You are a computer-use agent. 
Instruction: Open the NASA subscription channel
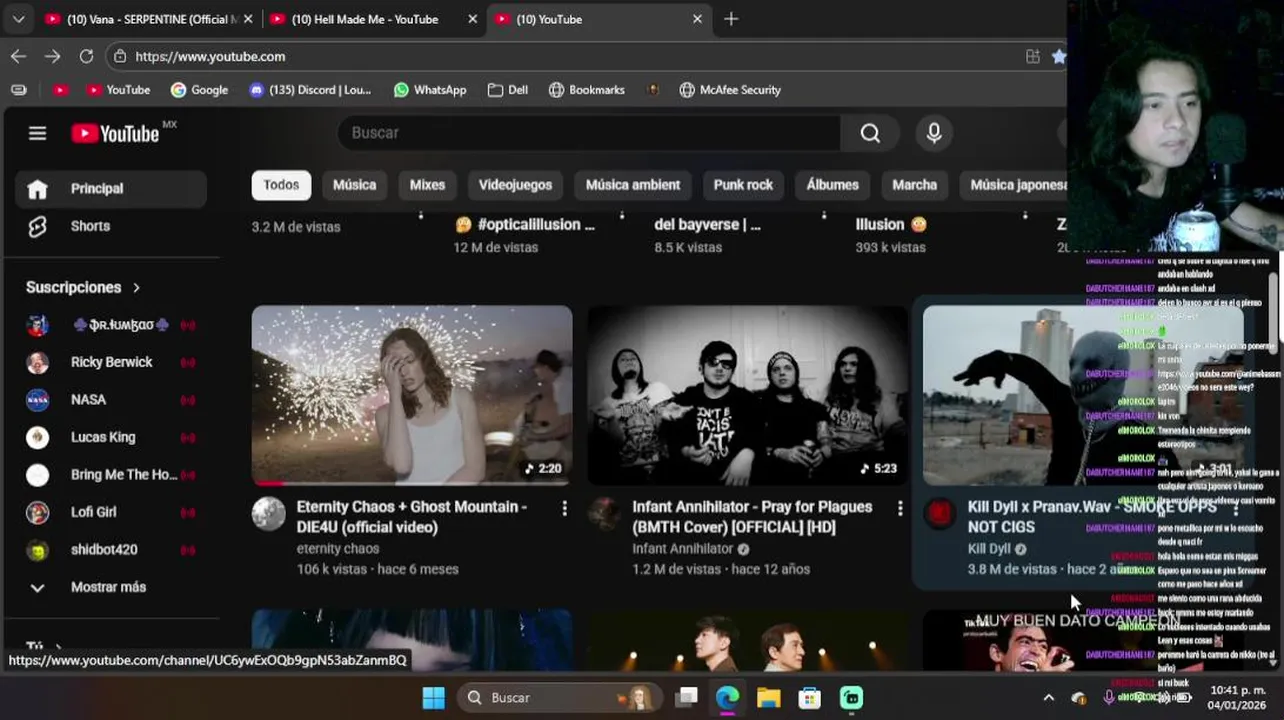tap(111, 400)
